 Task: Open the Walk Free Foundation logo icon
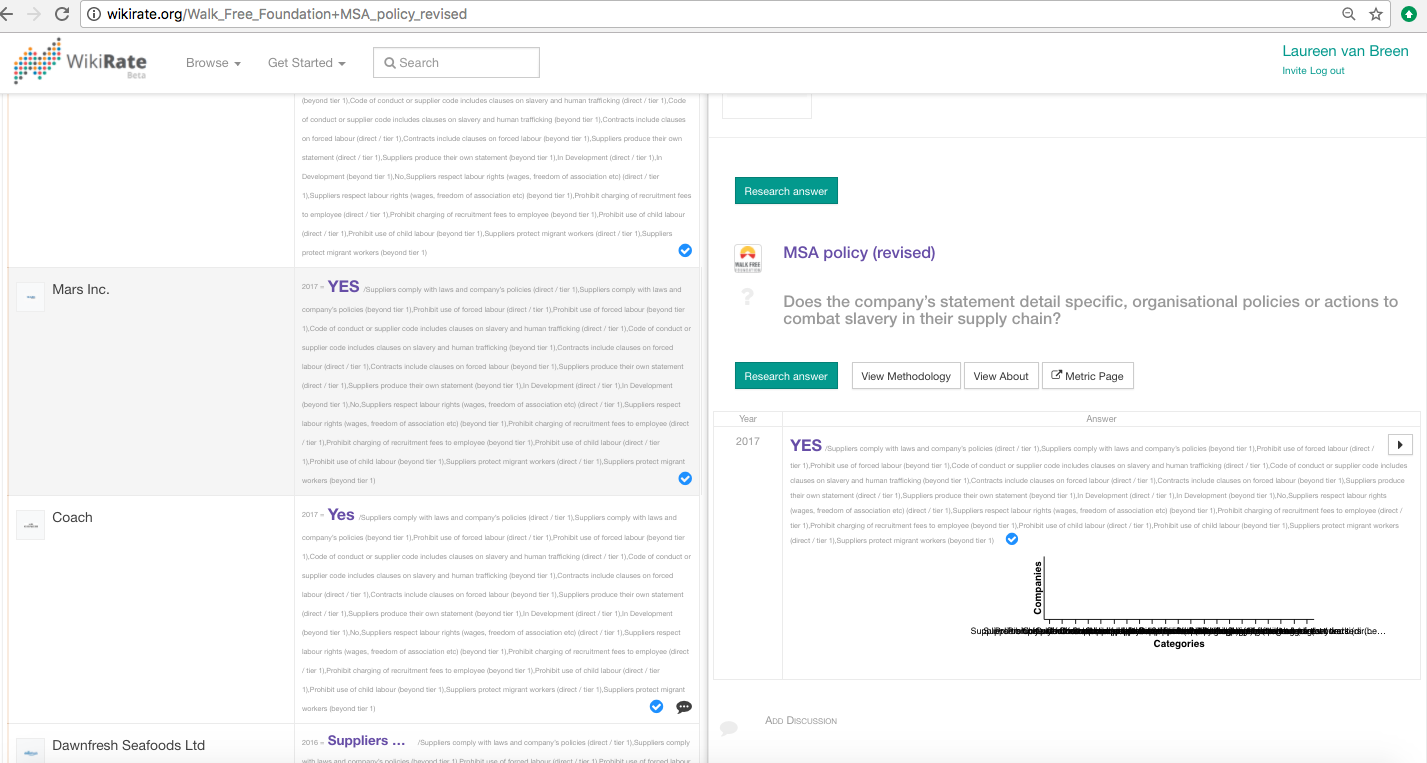click(x=748, y=258)
